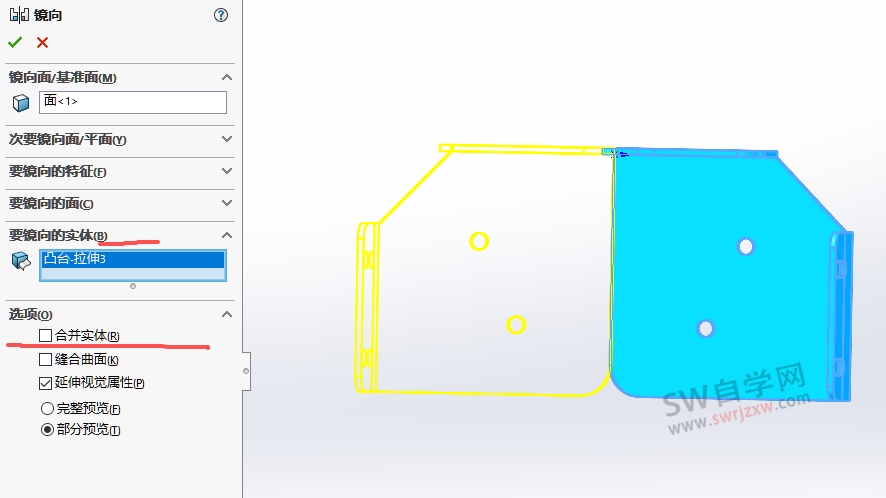Image resolution: width=886 pixels, height=498 pixels.
Task: Click the lower hole on the cyan body
Action: point(706,328)
